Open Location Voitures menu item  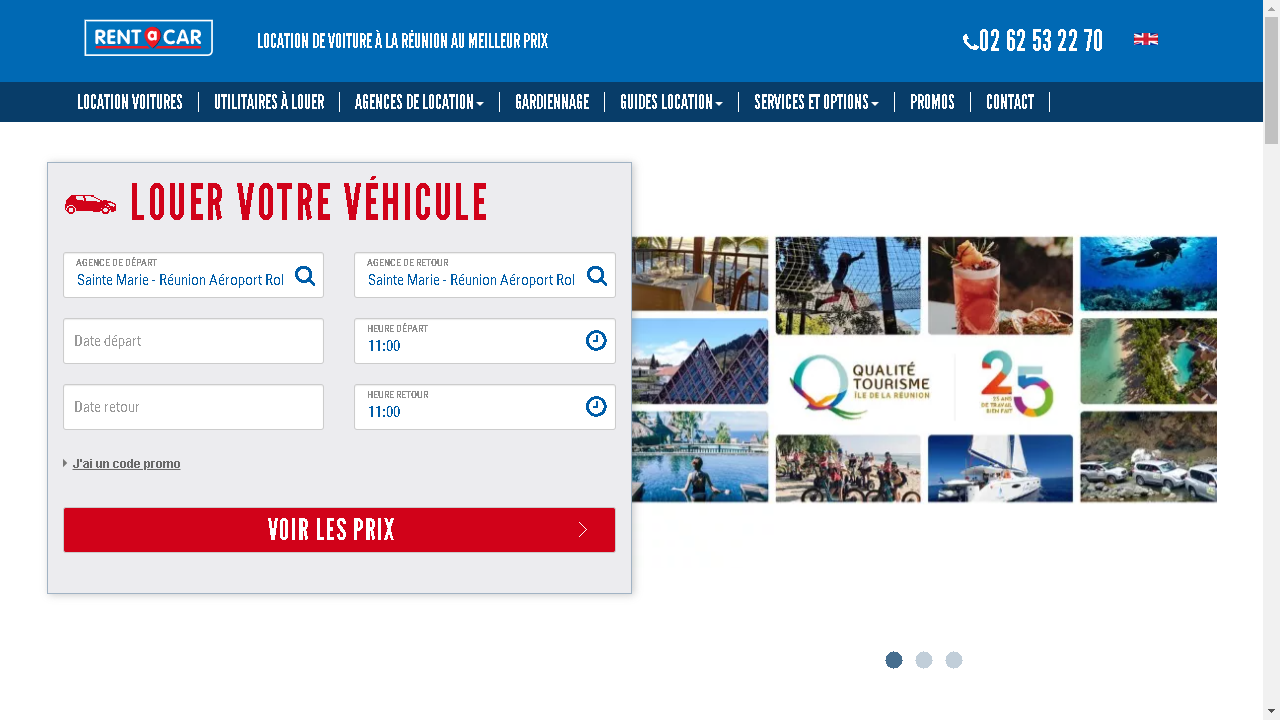(x=130, y=102)
